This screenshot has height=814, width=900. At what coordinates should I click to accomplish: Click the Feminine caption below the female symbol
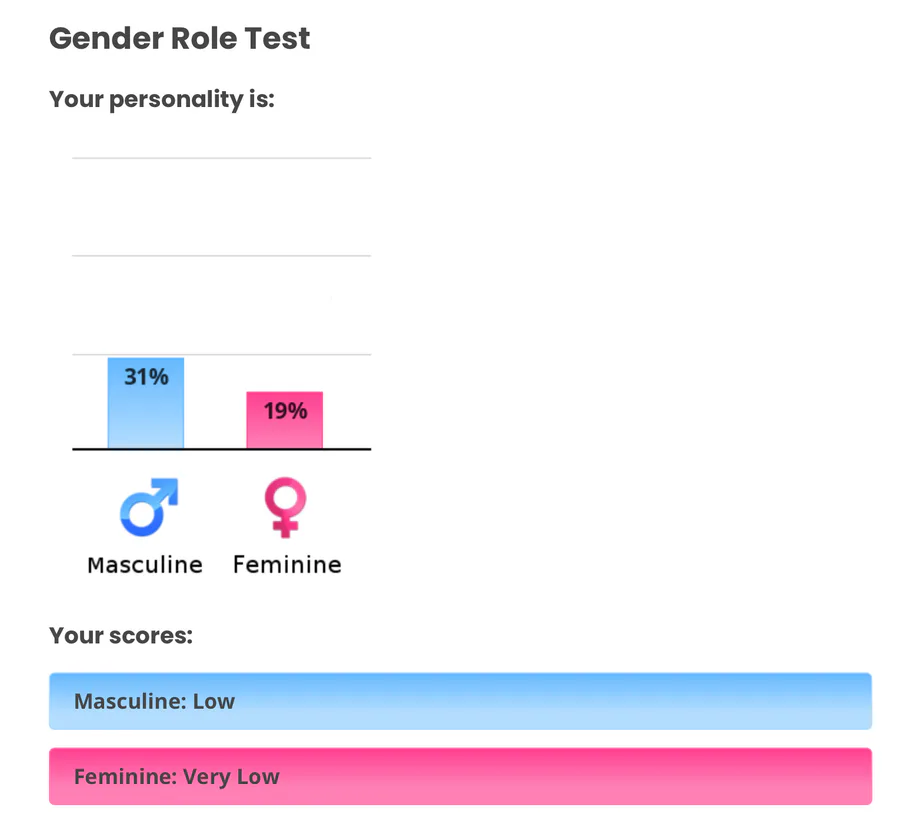click(x=287, y=565)
